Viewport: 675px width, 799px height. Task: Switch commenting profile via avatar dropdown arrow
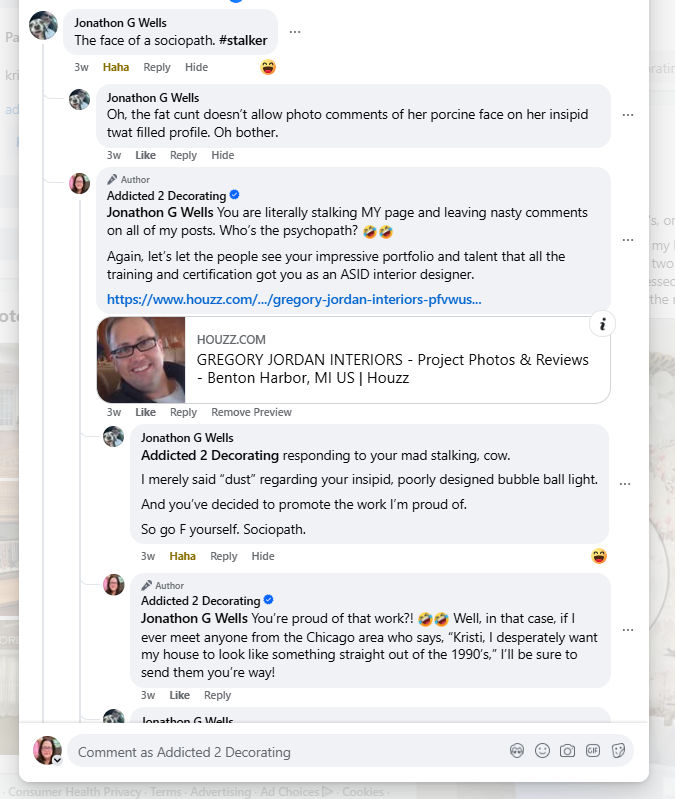click(x=58, y=760)
